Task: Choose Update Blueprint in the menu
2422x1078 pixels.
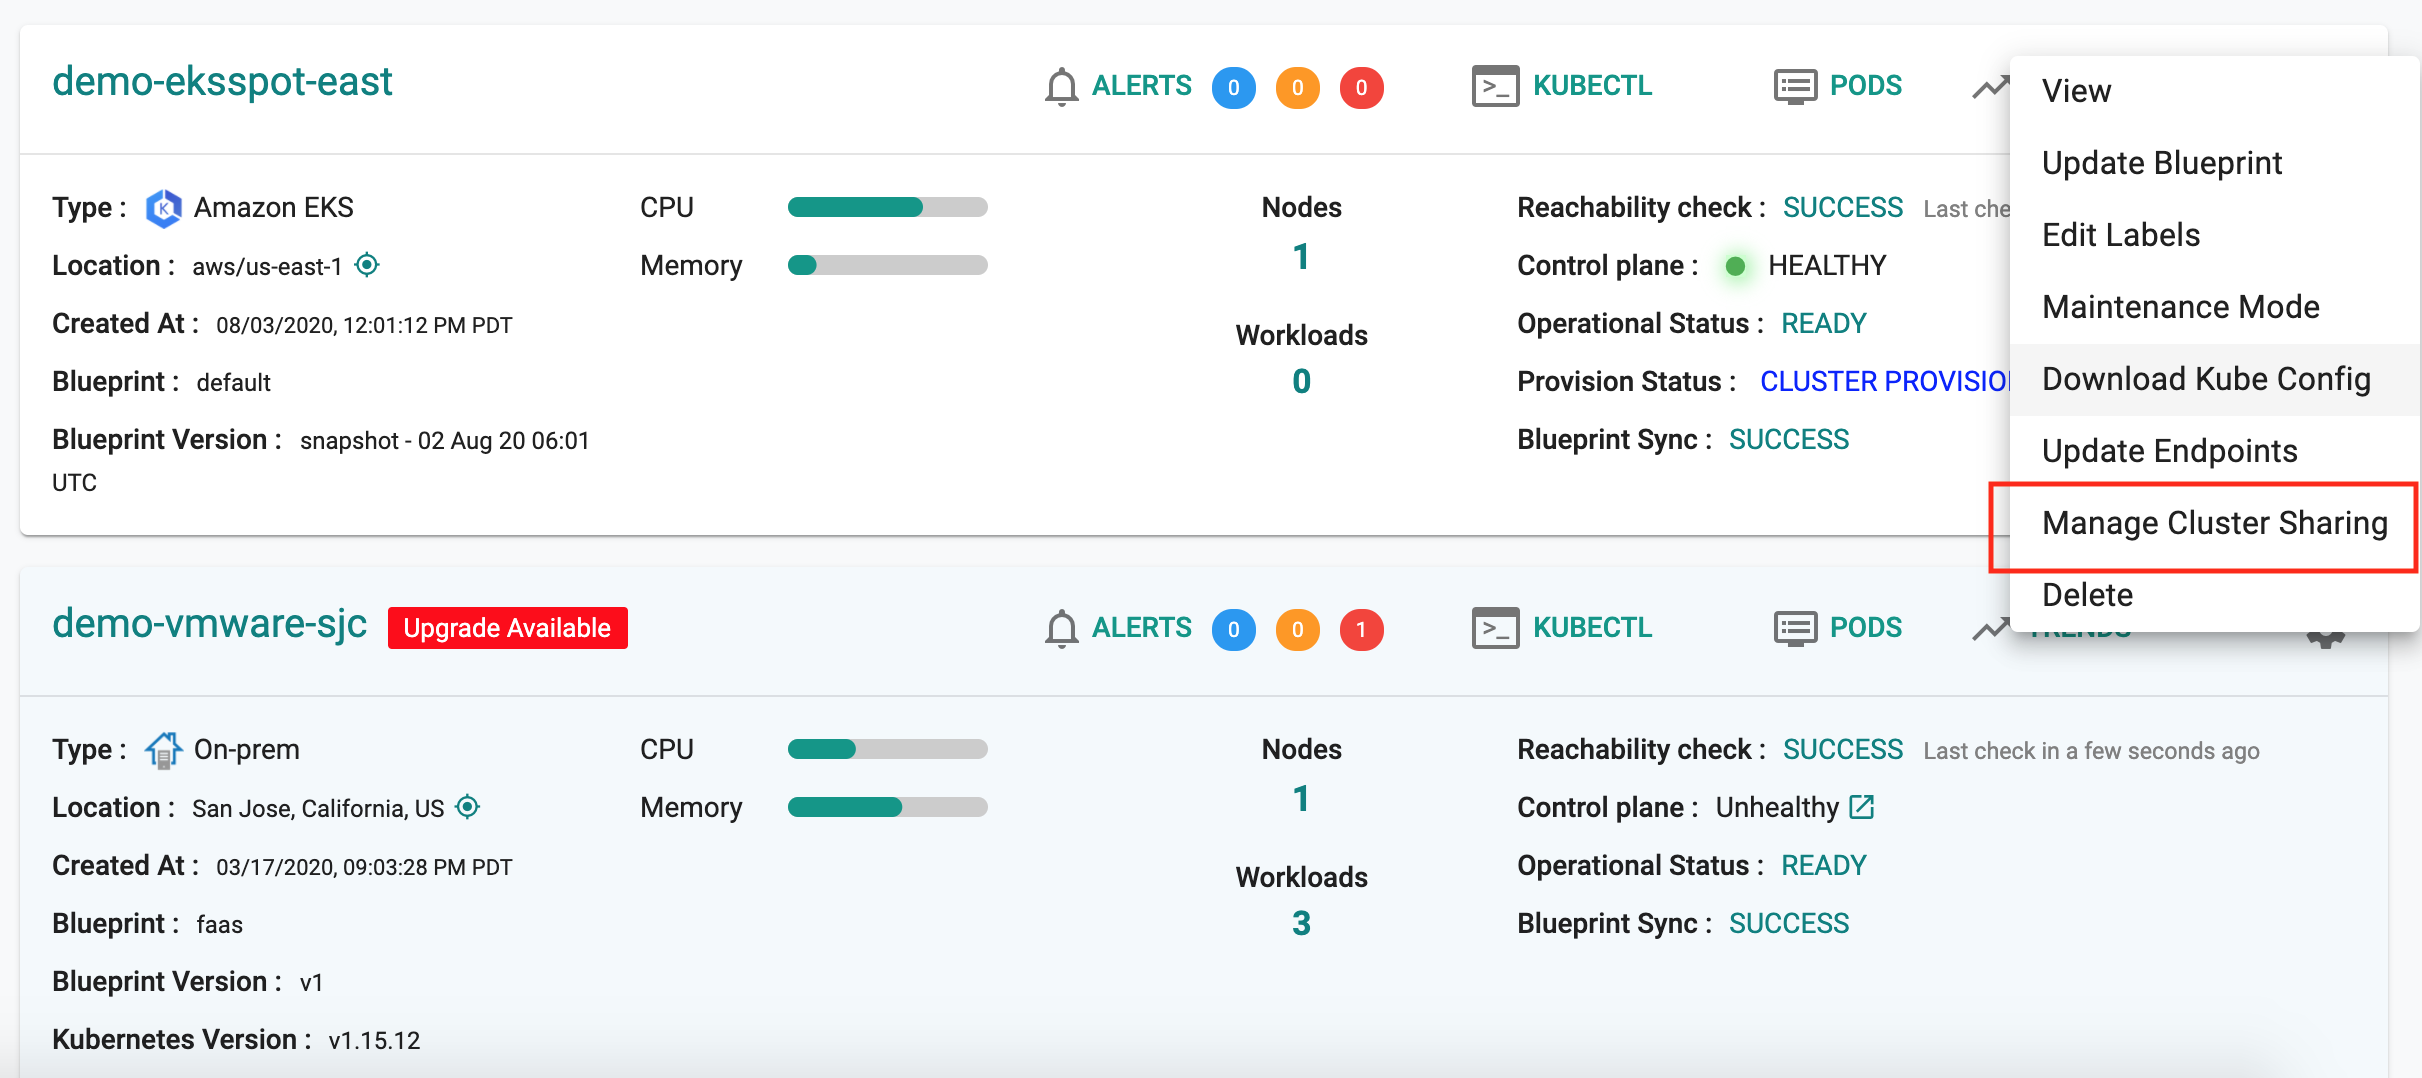Action: pyautogui.click(x=2215, y=163)
